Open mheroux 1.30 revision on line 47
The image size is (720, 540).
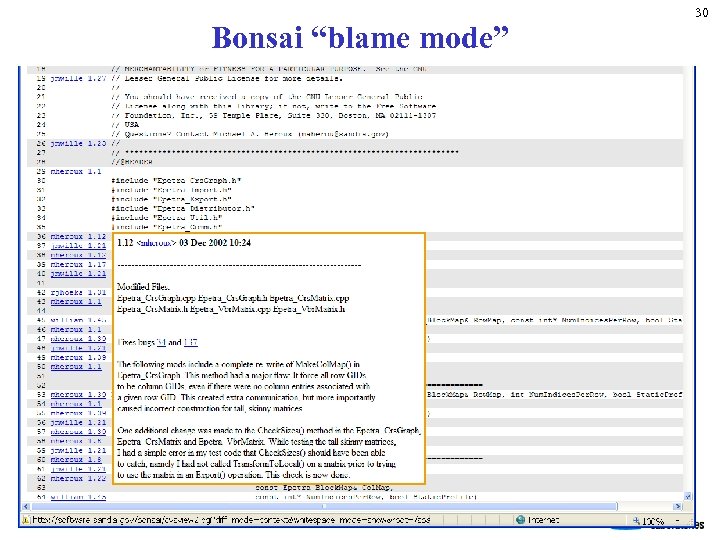[x=78, y=339]
